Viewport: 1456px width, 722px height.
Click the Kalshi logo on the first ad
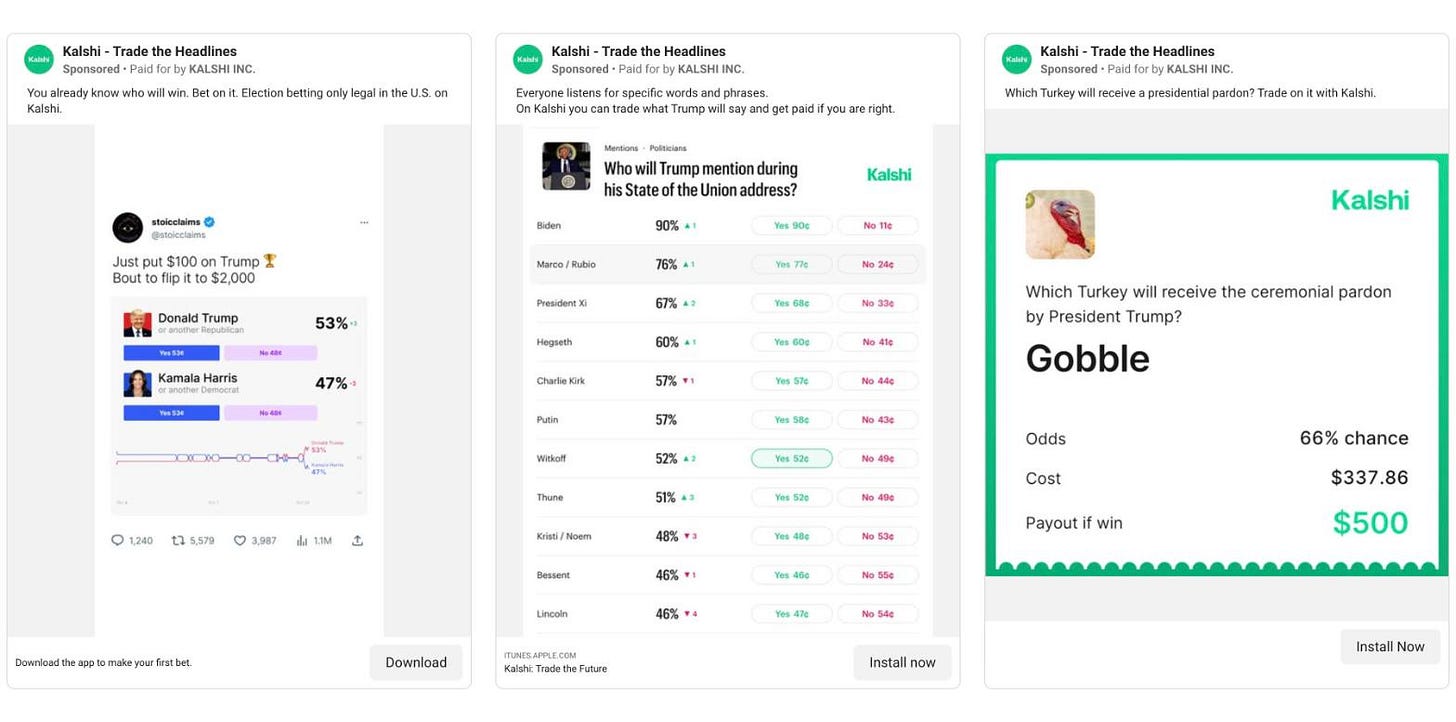[39, 60]
